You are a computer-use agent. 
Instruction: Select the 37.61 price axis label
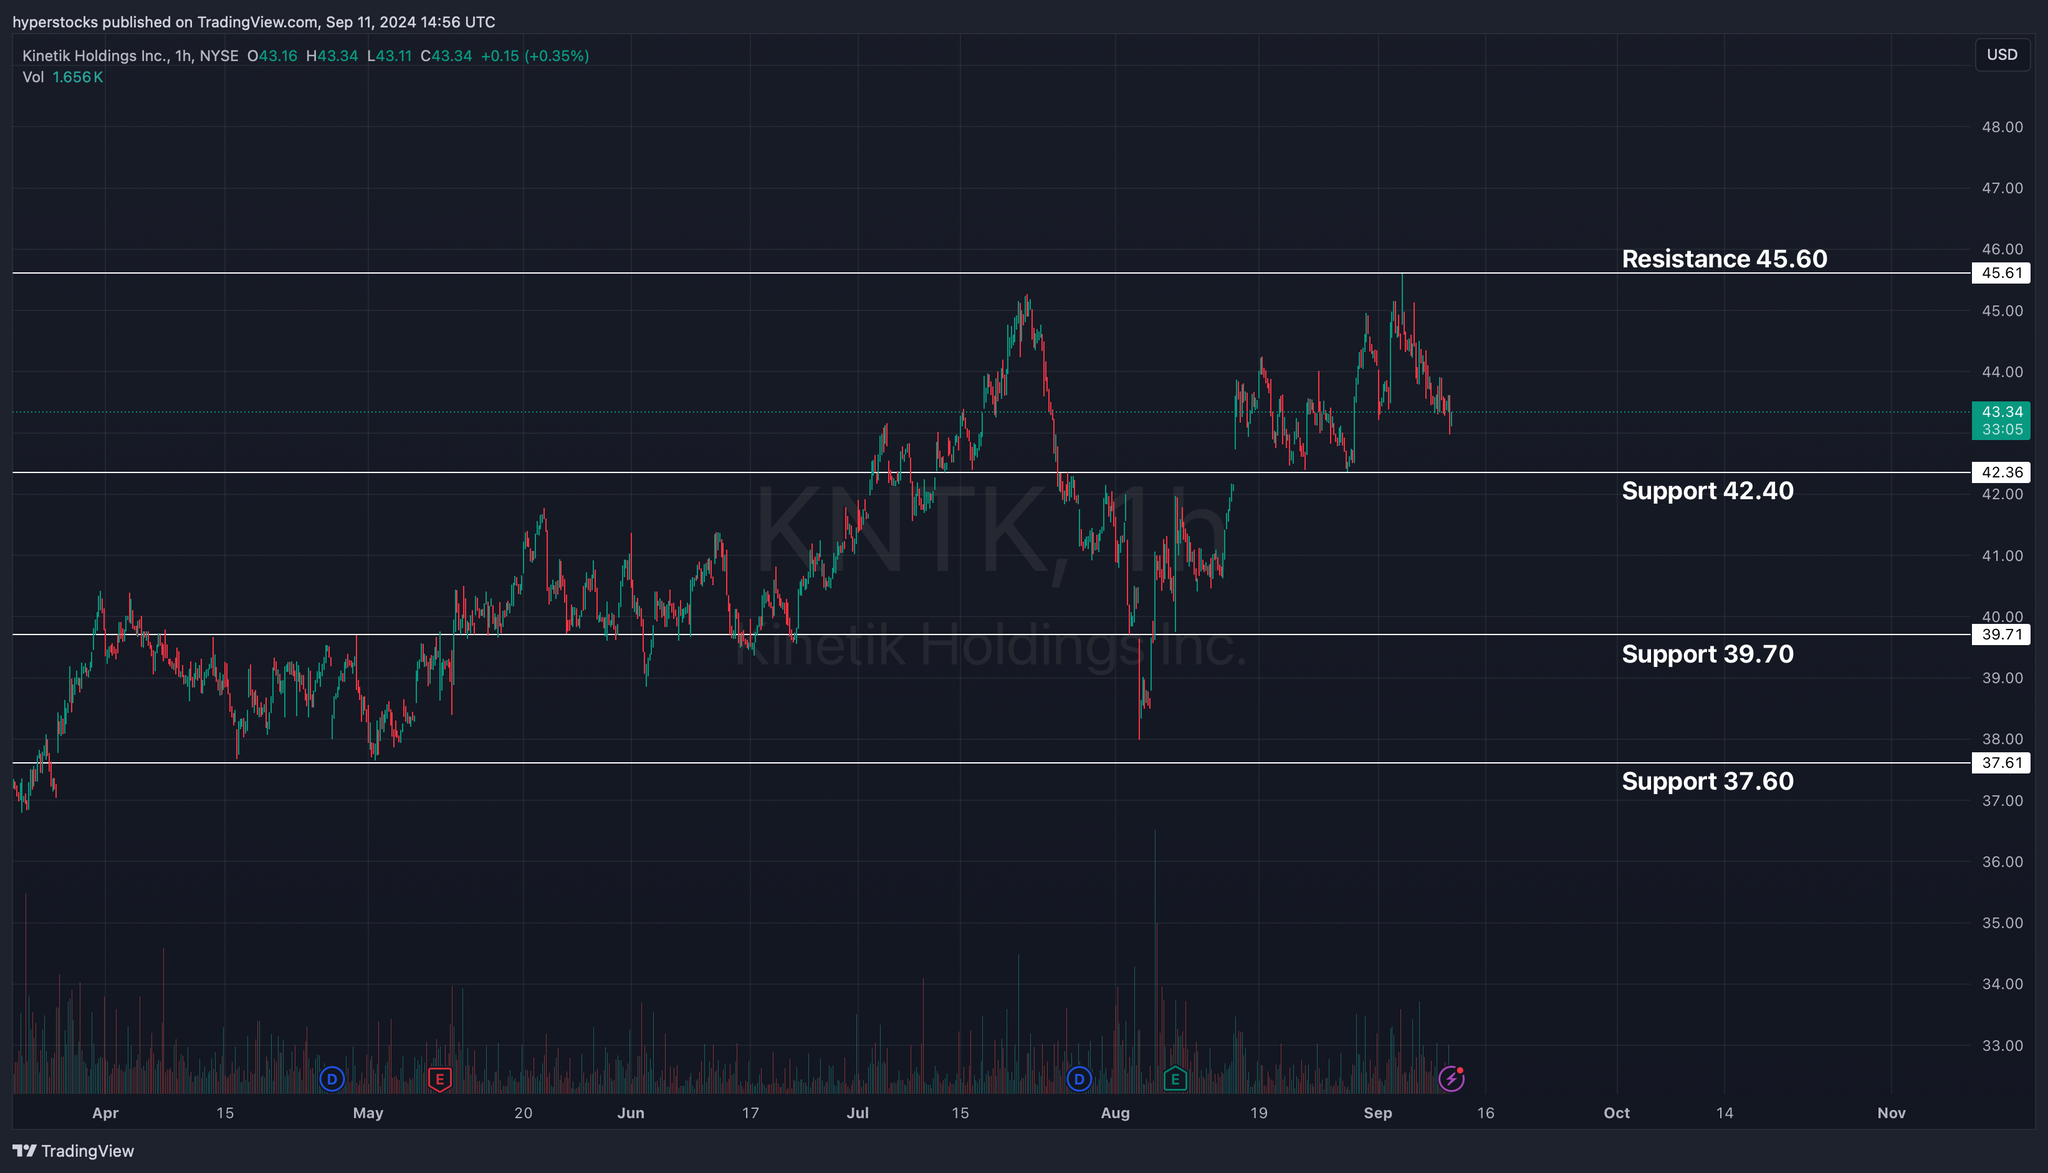[2001, 763]
